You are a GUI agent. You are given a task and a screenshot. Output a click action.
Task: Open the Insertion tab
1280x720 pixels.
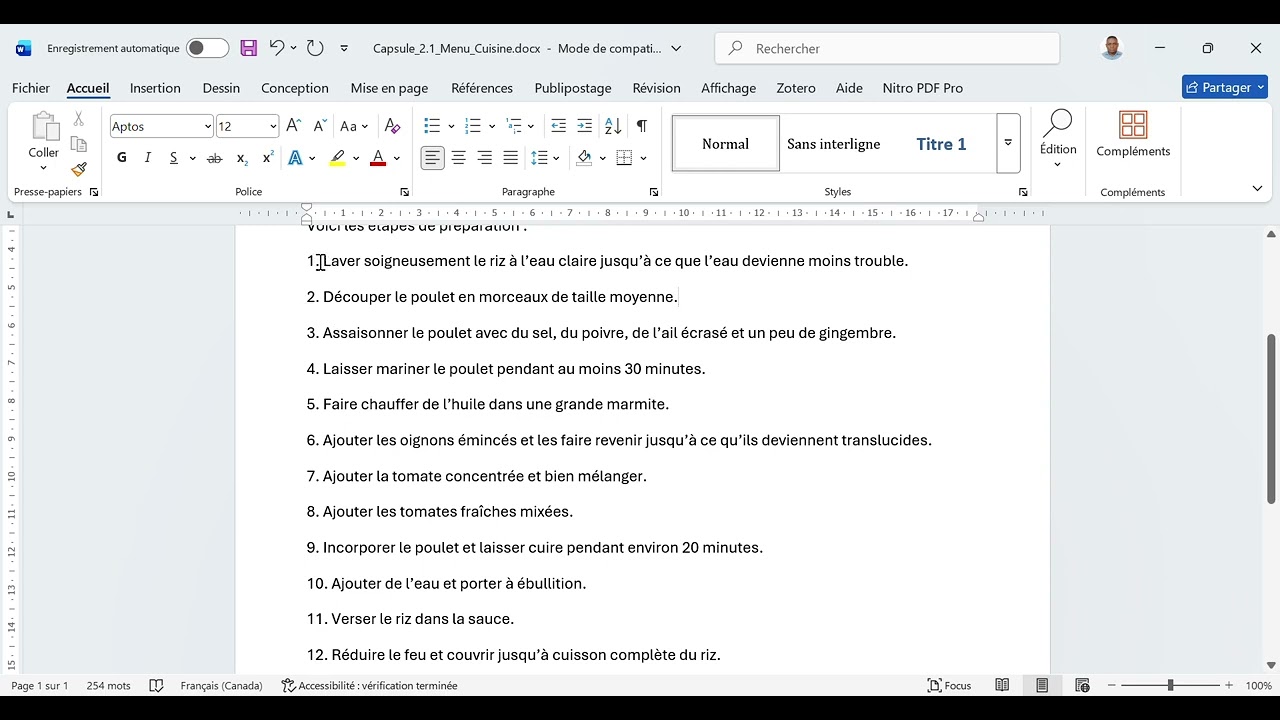click(155, 88)
